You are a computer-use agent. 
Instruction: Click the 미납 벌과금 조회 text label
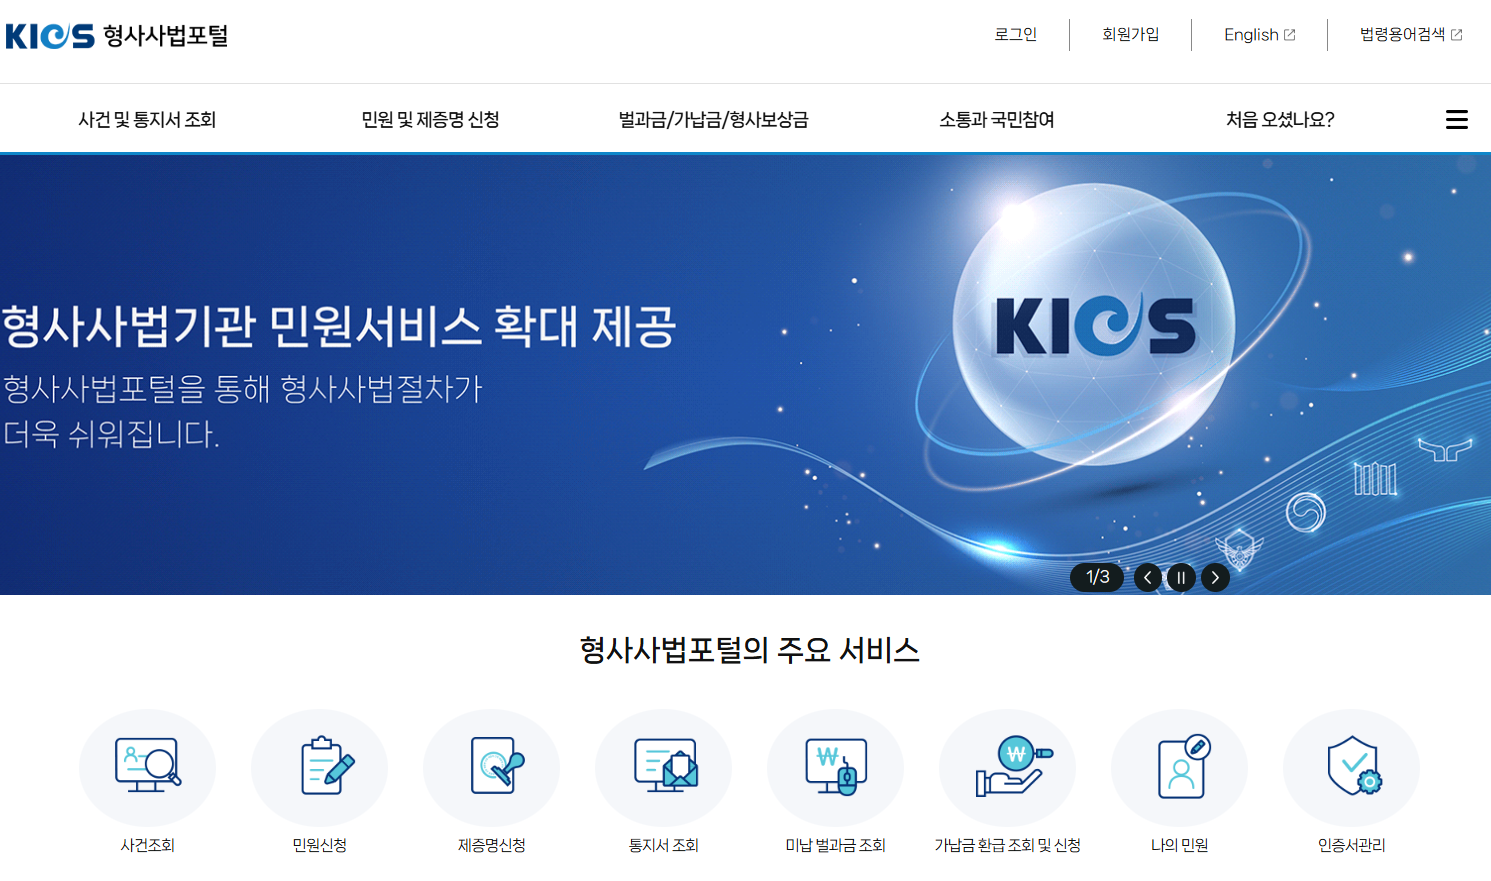[835, 845]
